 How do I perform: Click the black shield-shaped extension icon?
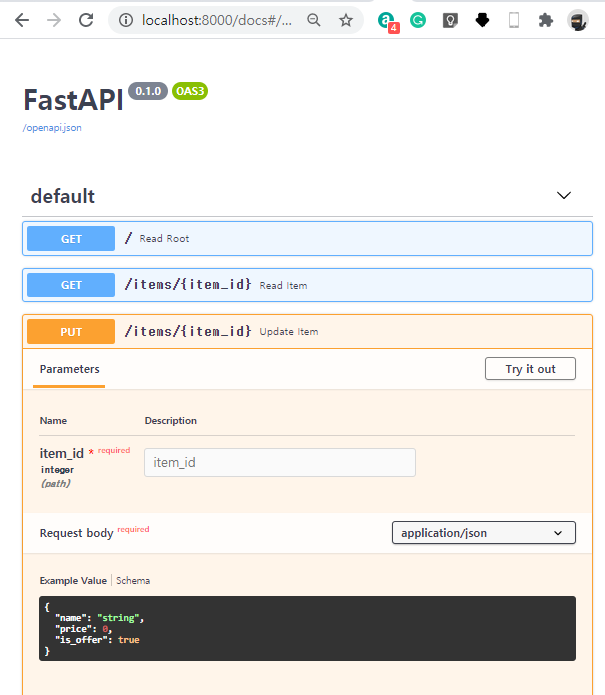482,20
